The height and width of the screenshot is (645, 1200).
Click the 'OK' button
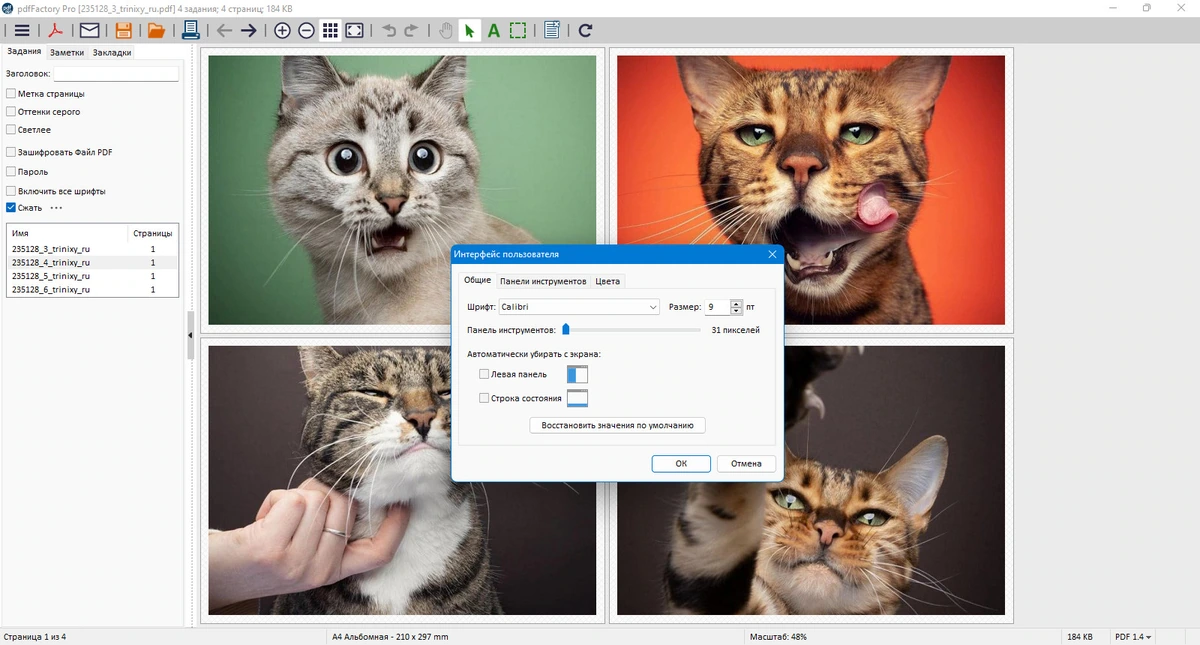[681, 463]
